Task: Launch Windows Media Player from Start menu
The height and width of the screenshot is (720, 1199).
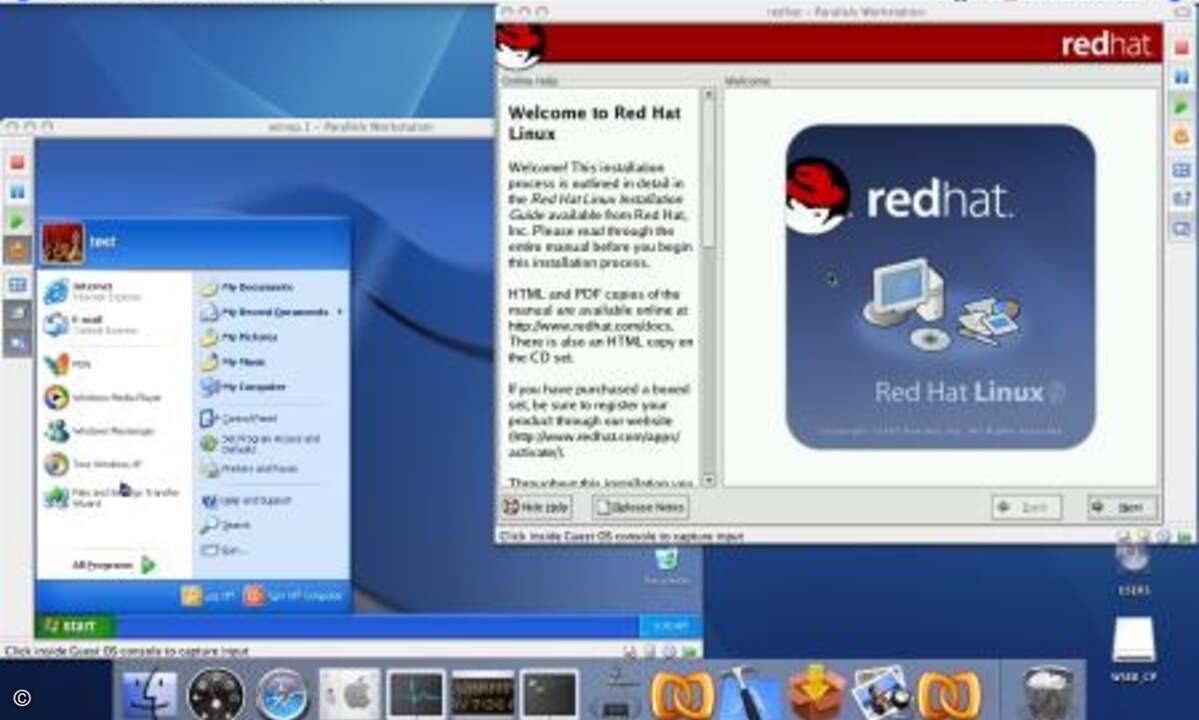Action: (102, 398)
